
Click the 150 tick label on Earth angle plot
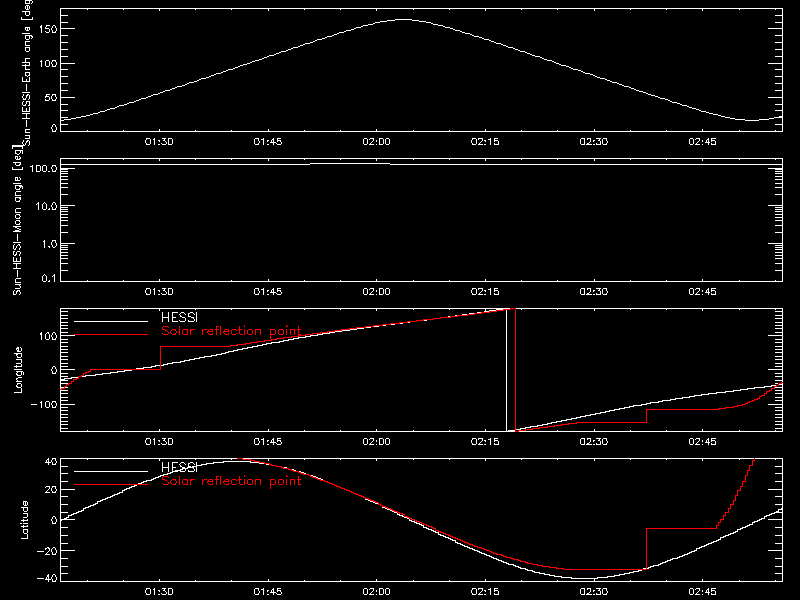point(48,29)
